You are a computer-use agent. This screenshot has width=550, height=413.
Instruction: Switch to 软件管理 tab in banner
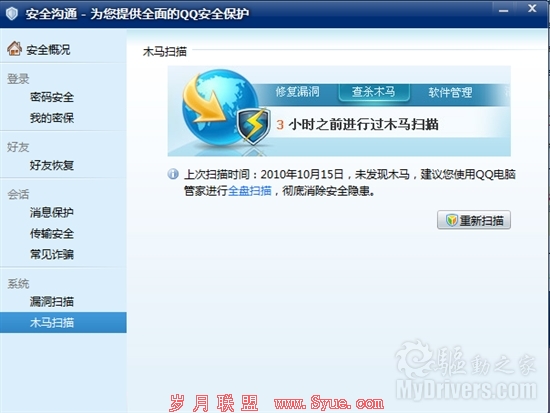tap(450, 93)
